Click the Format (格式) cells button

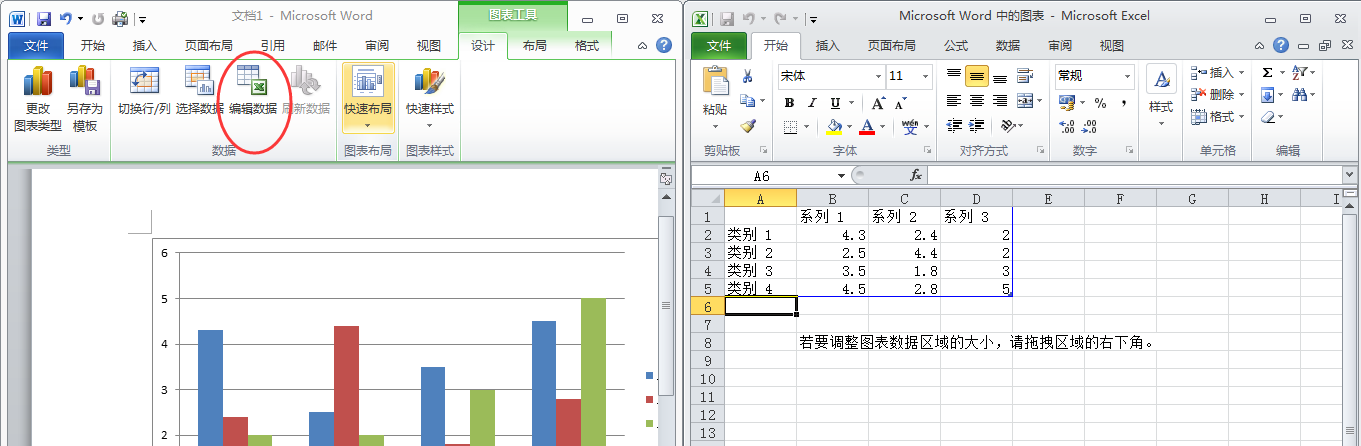[1217, 117]
